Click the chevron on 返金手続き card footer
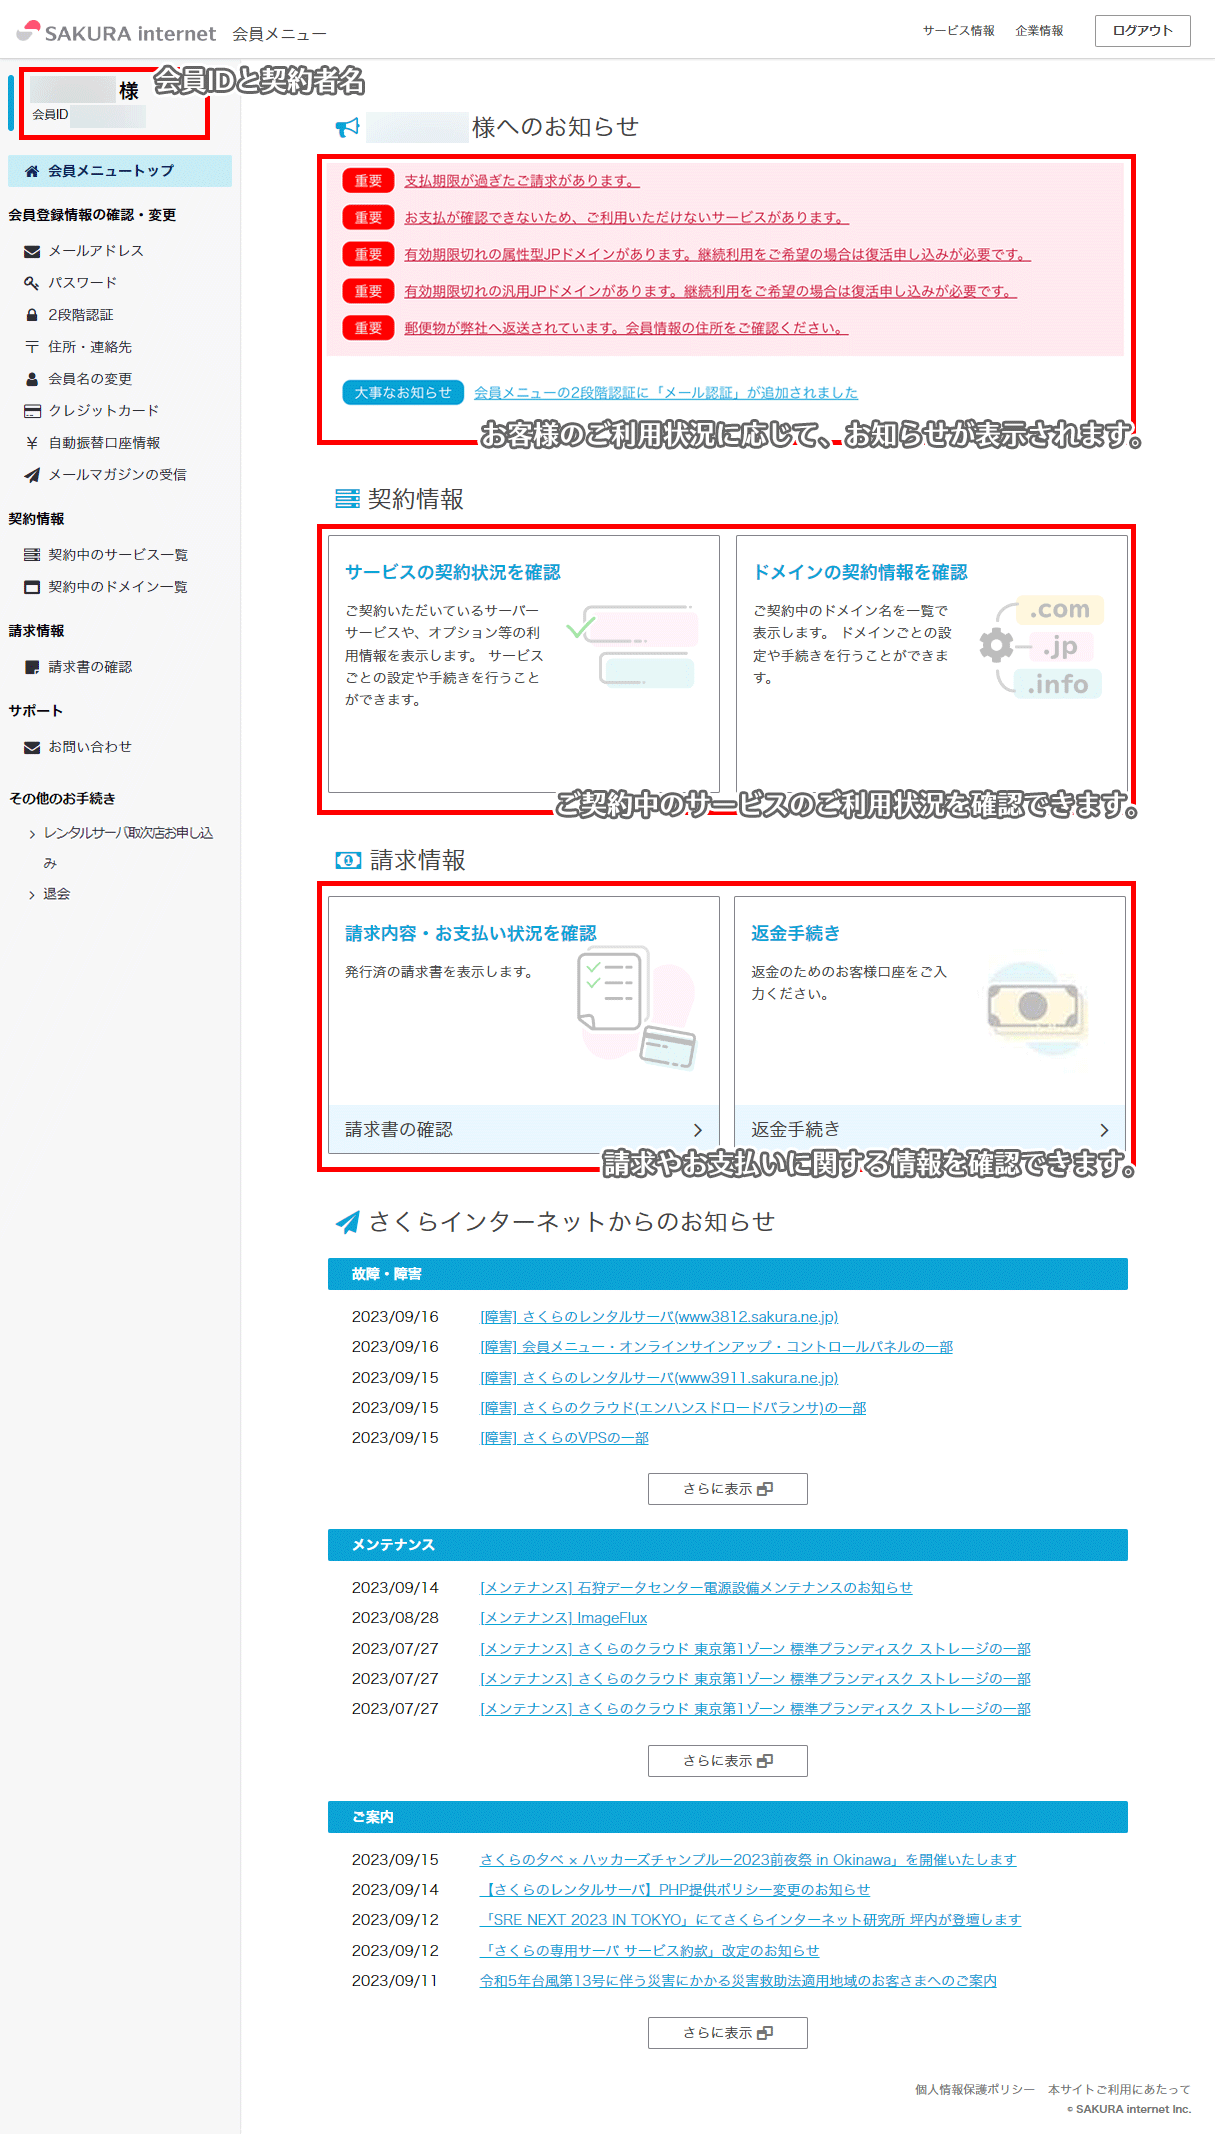1215x2134 pixels. (x=1104, y=1130)
